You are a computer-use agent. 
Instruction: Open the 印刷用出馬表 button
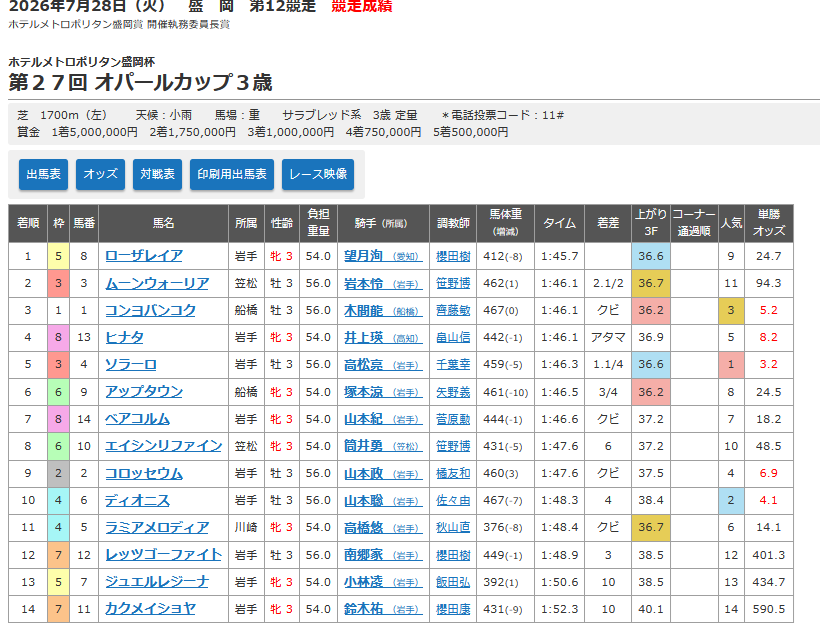click(x=232, y=174)
